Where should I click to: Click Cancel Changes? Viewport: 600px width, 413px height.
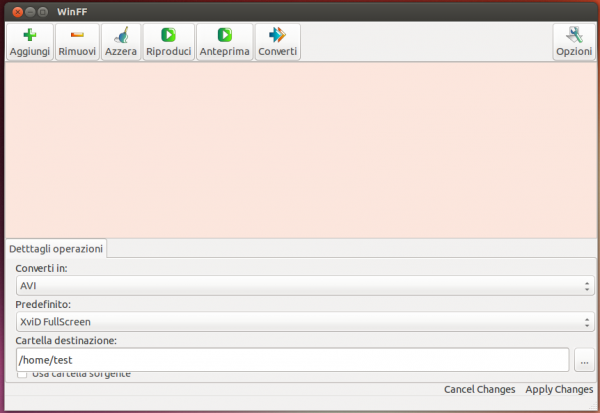pyautogui.click(x=479, y=389)
